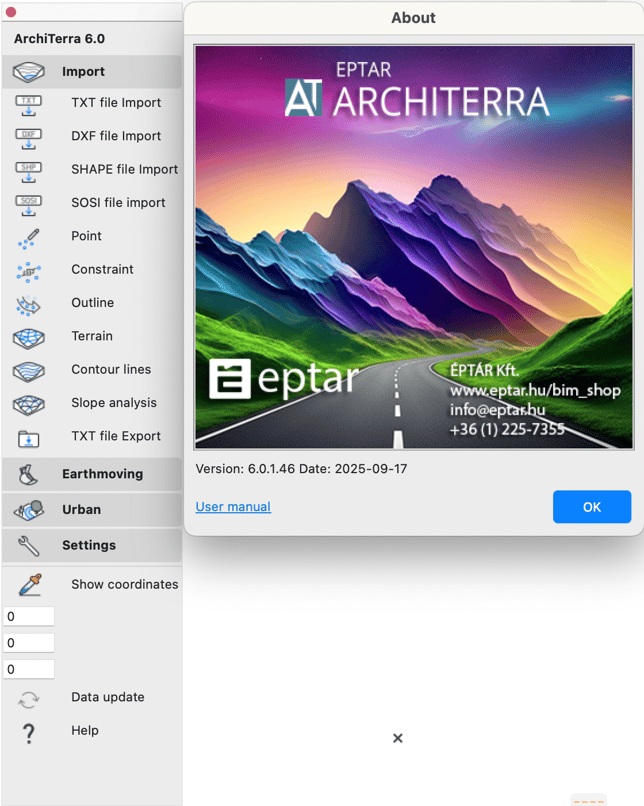
Task: Toggle the Show coordinates eyedropper
Action: coord(29,585)
